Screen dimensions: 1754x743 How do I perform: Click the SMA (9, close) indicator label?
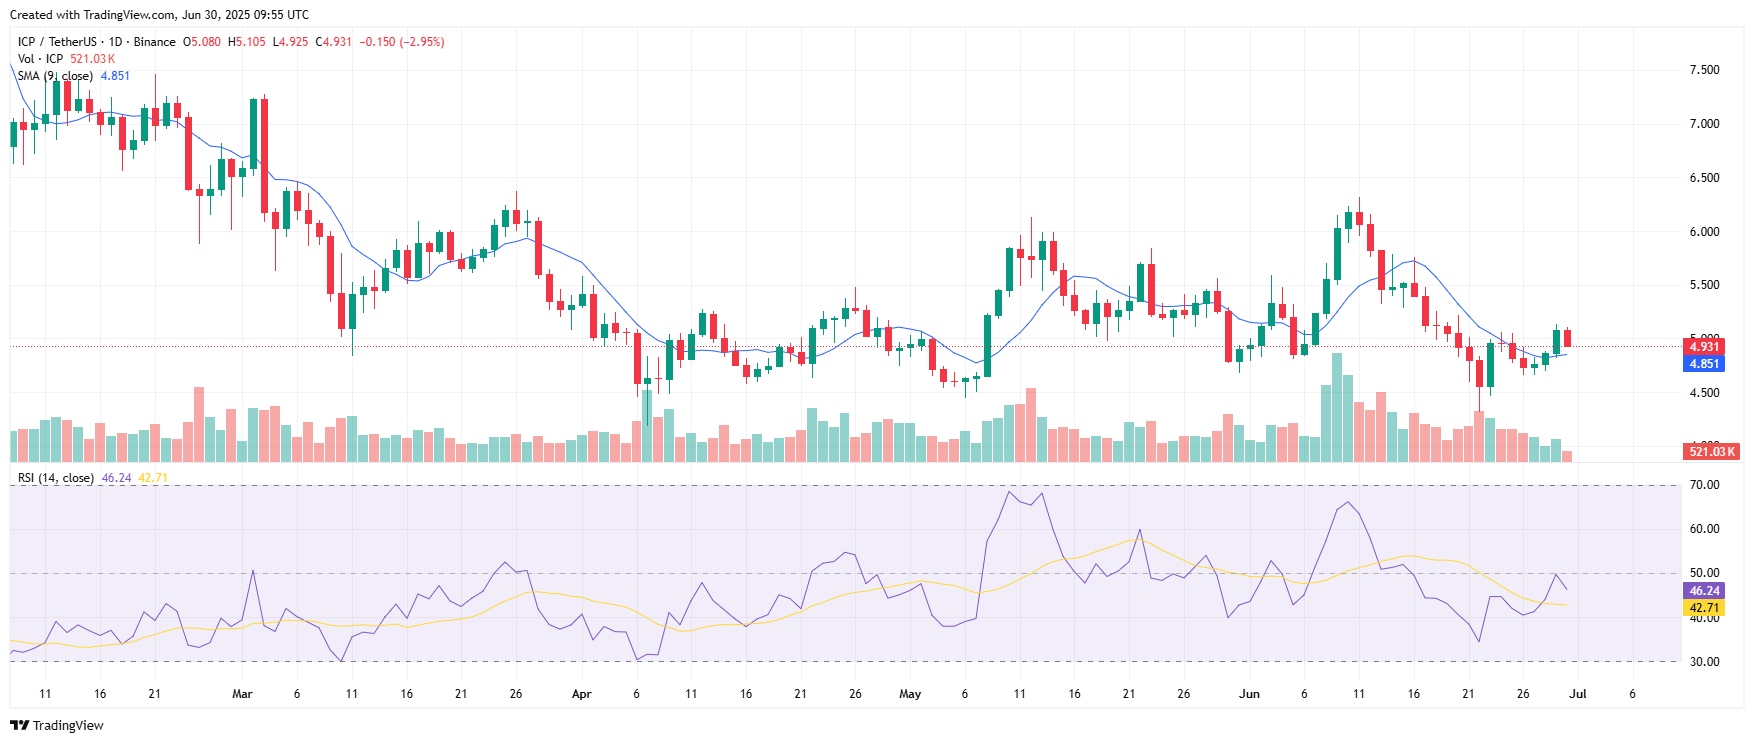click(55, 76)
